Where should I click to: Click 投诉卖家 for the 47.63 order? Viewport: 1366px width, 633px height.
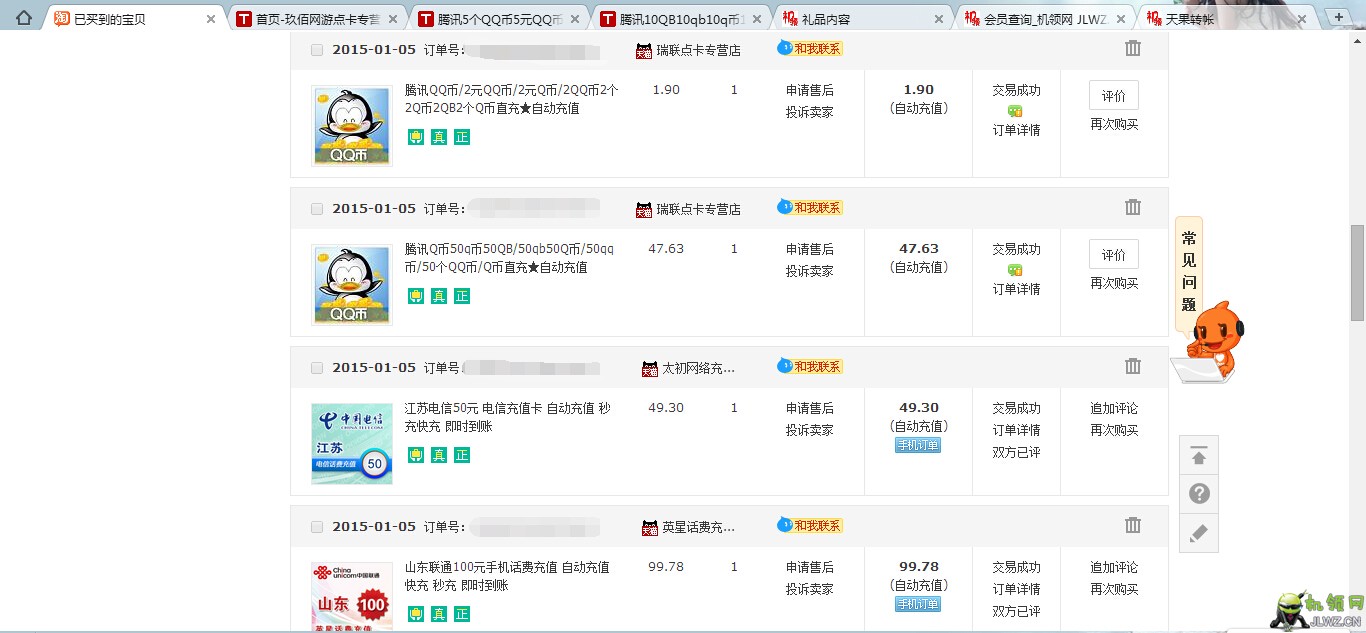[809, 271]
